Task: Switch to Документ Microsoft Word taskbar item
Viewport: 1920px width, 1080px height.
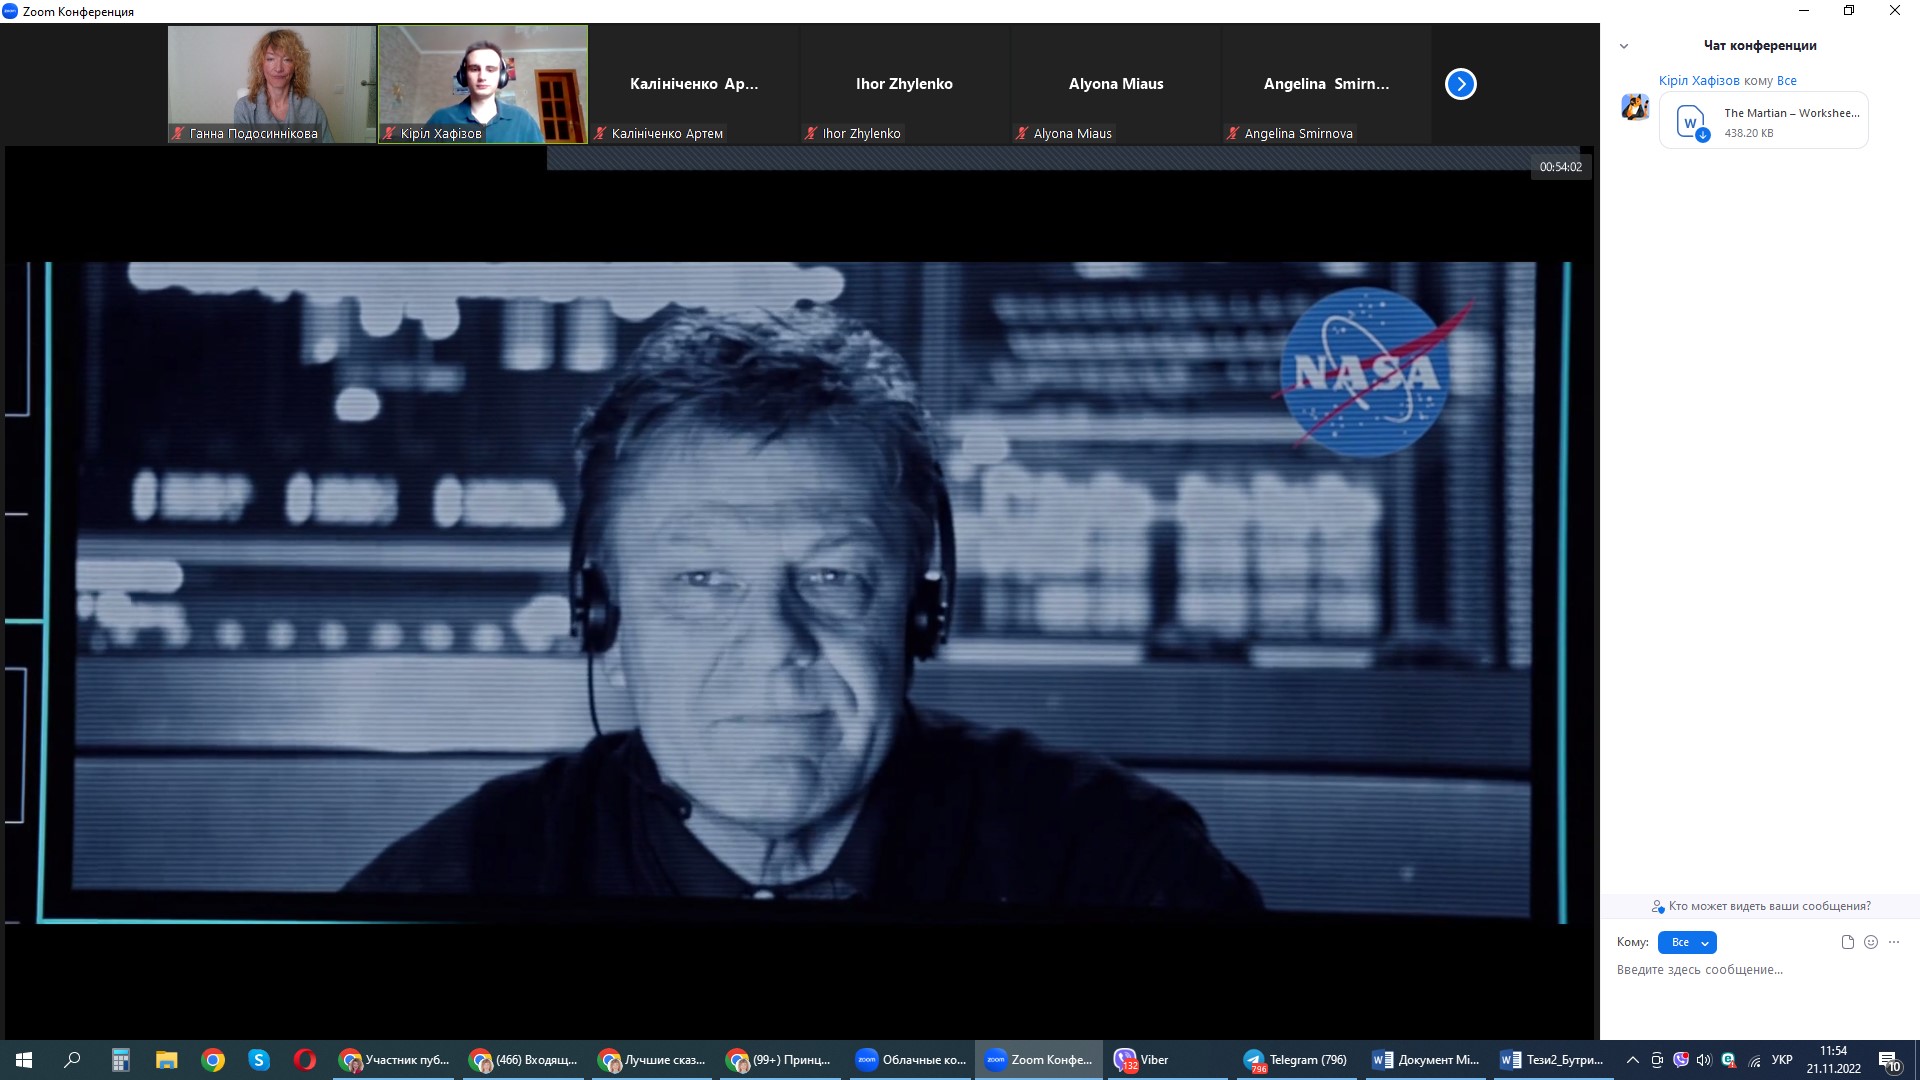Action: click(1425, 1060)
